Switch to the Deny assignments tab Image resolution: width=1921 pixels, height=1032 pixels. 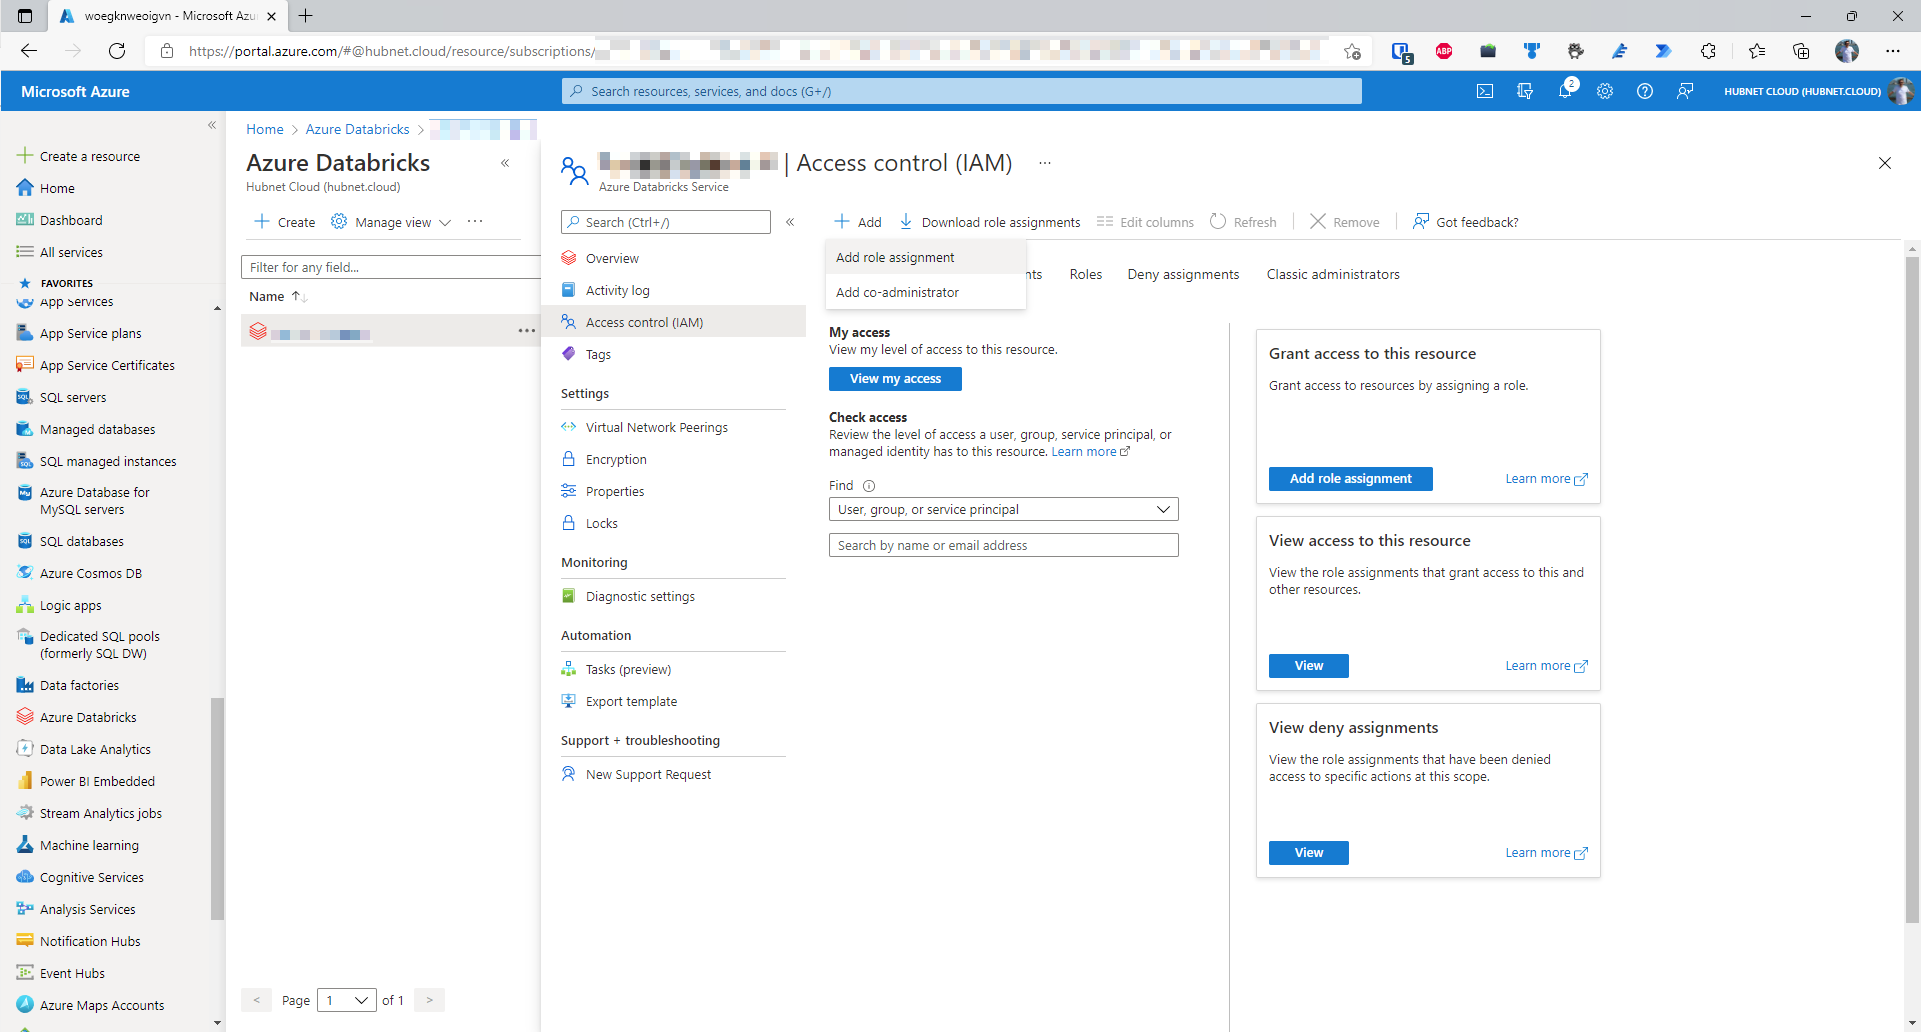pos(1183,273)
